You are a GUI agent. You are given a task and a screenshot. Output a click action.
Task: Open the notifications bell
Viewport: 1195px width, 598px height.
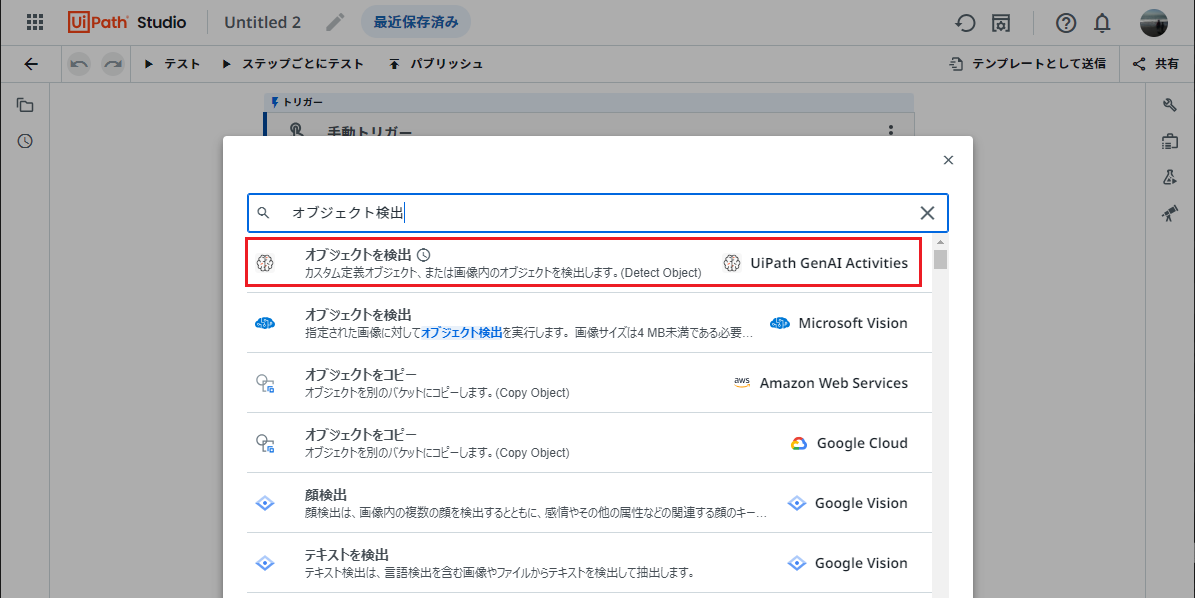coord(1102,23)
